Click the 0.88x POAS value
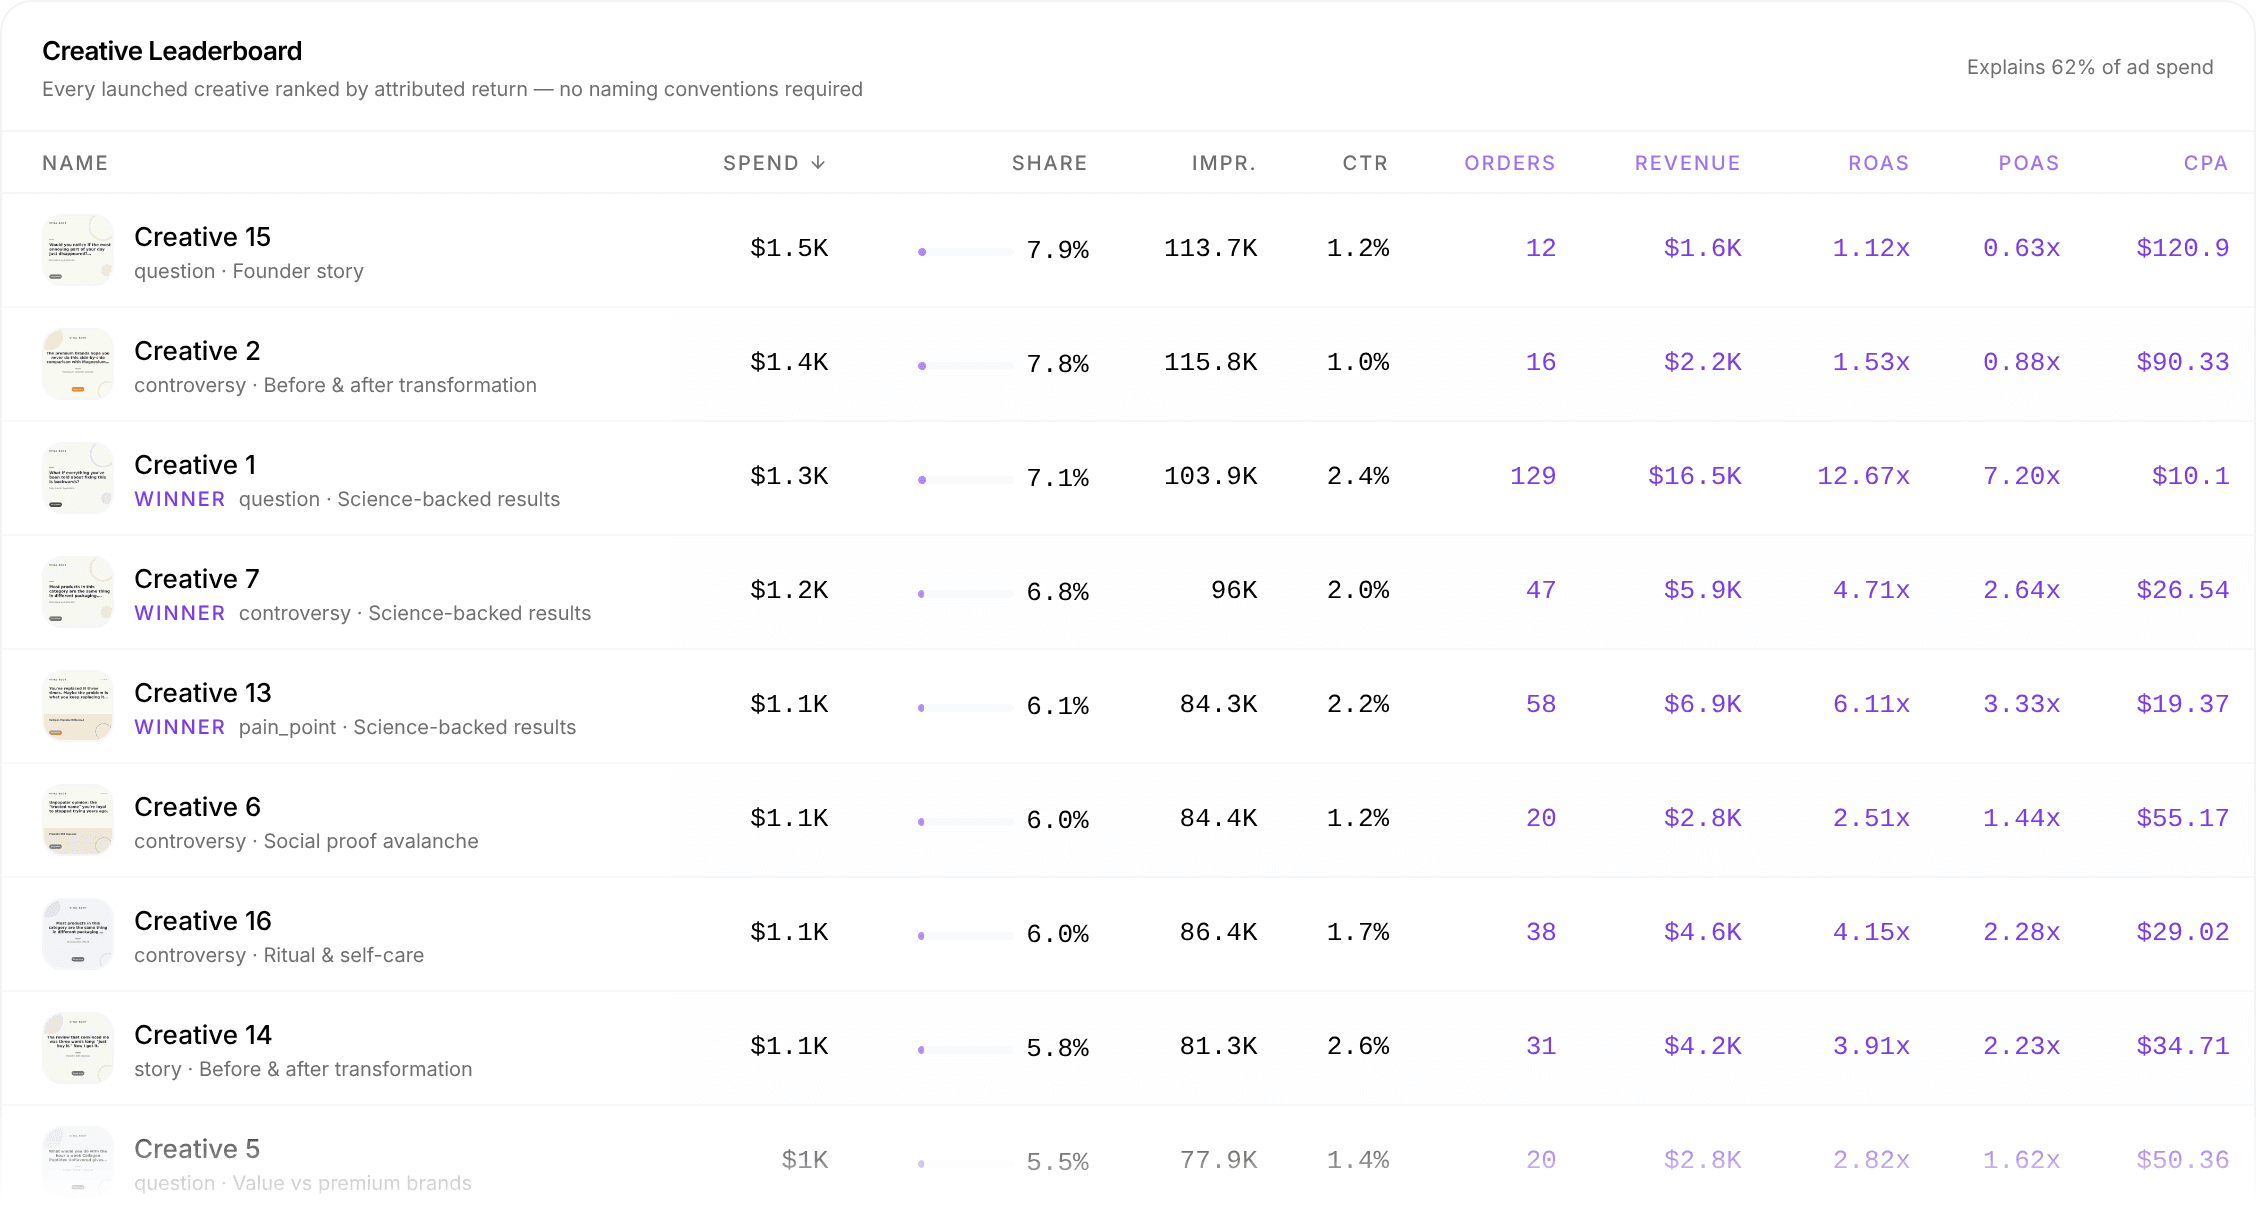The height and width of the screenshot is (1222, 2256). click(2022, 362)
